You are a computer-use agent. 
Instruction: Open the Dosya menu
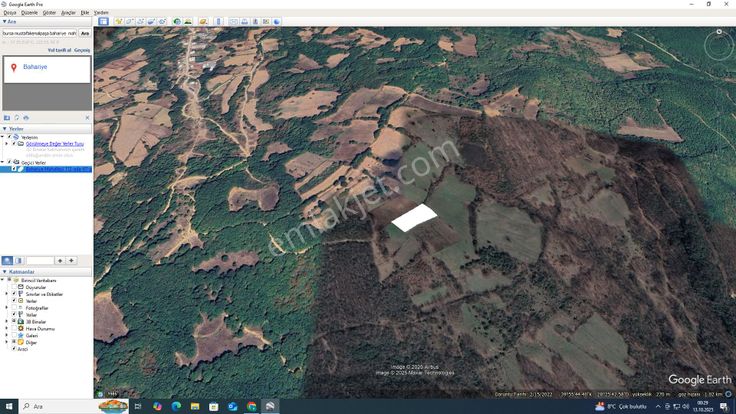(x=9, y=12)
